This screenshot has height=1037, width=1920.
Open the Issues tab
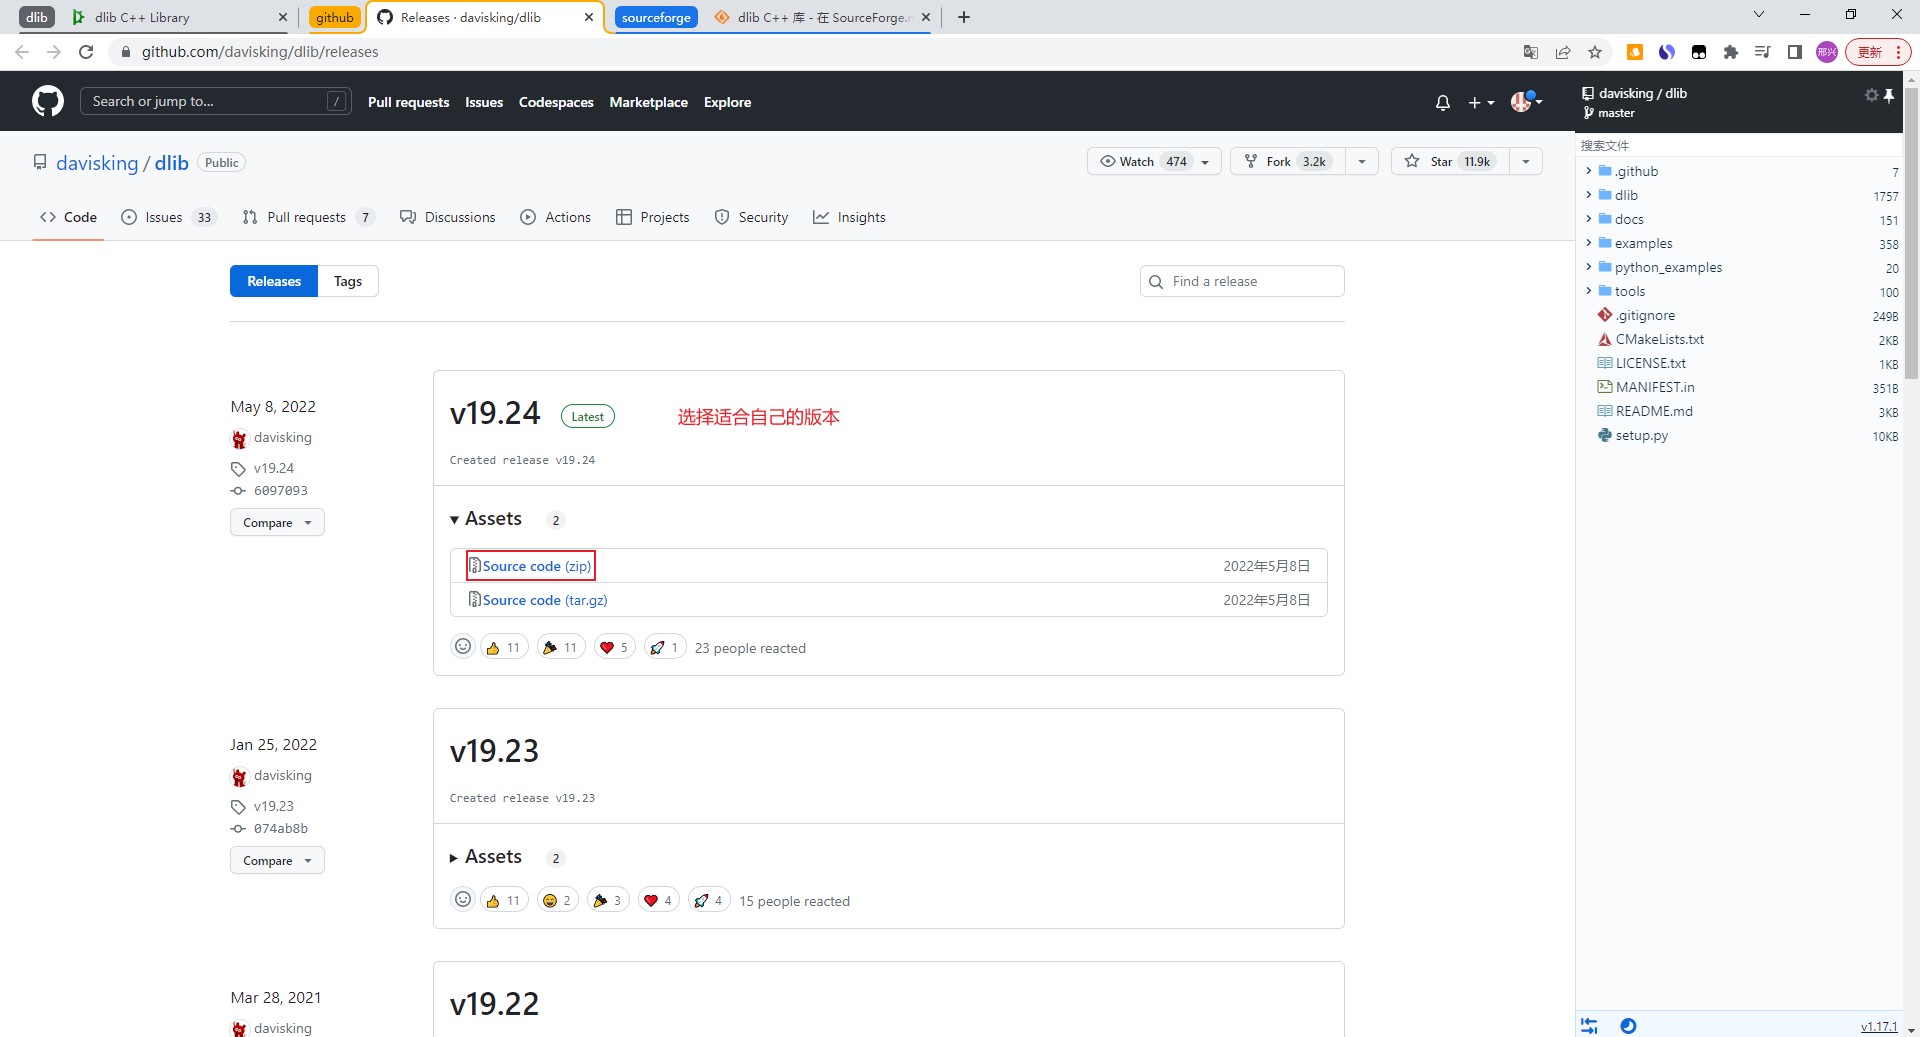click(x=168, y=217)
